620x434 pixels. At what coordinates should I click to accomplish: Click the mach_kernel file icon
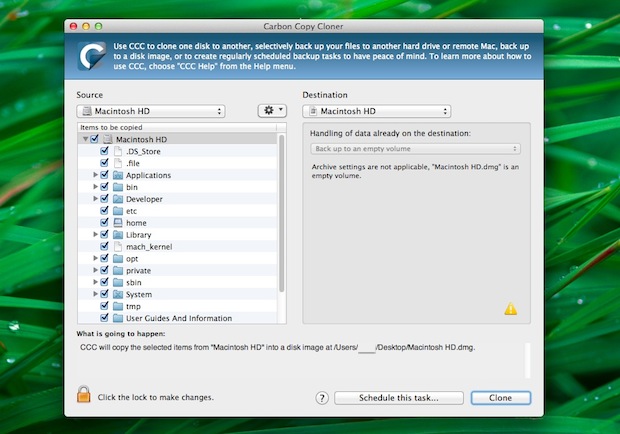click(x=118, y=247)
